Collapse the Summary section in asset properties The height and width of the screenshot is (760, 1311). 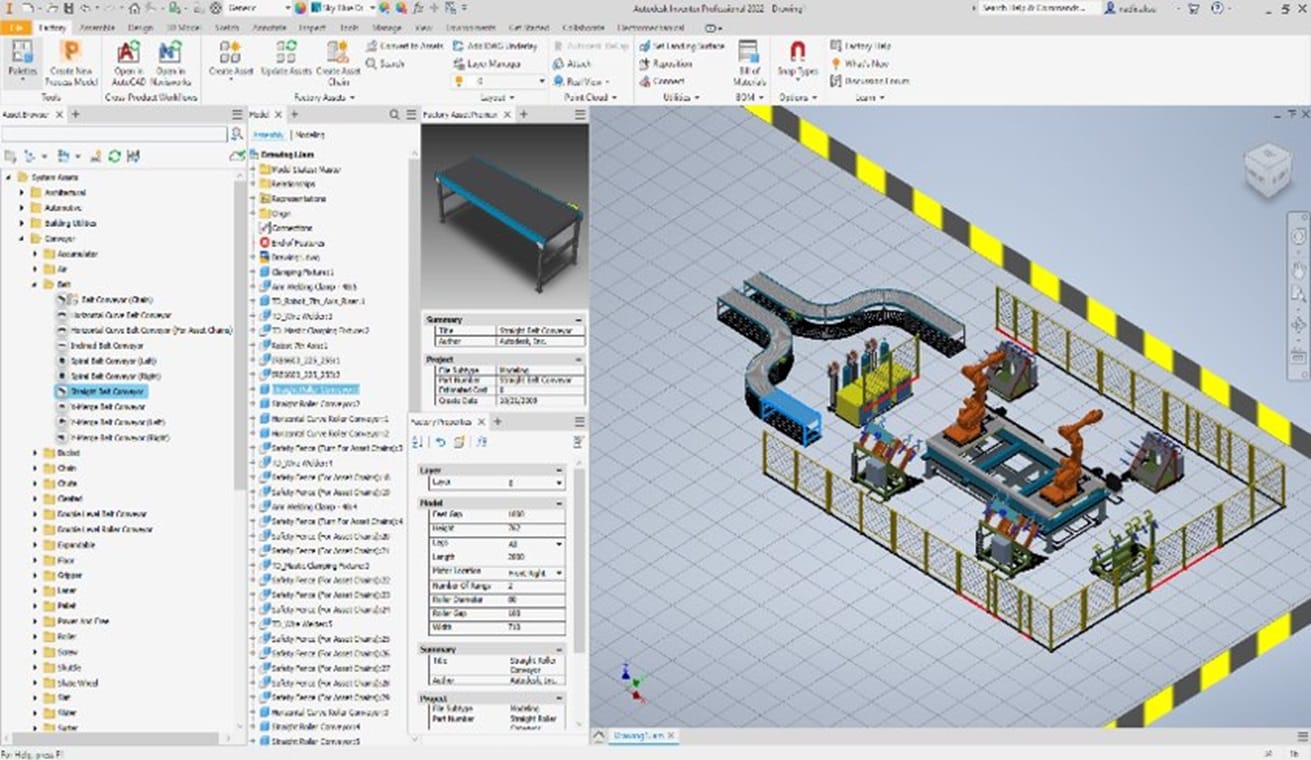[x=579, y=319]
